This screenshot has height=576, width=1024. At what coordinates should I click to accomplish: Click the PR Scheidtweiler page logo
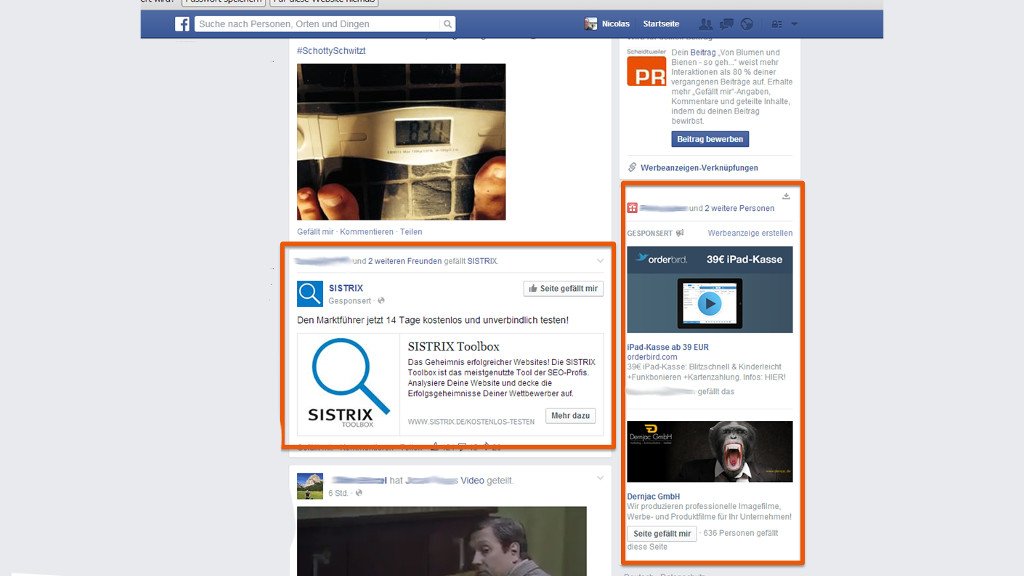646,71
